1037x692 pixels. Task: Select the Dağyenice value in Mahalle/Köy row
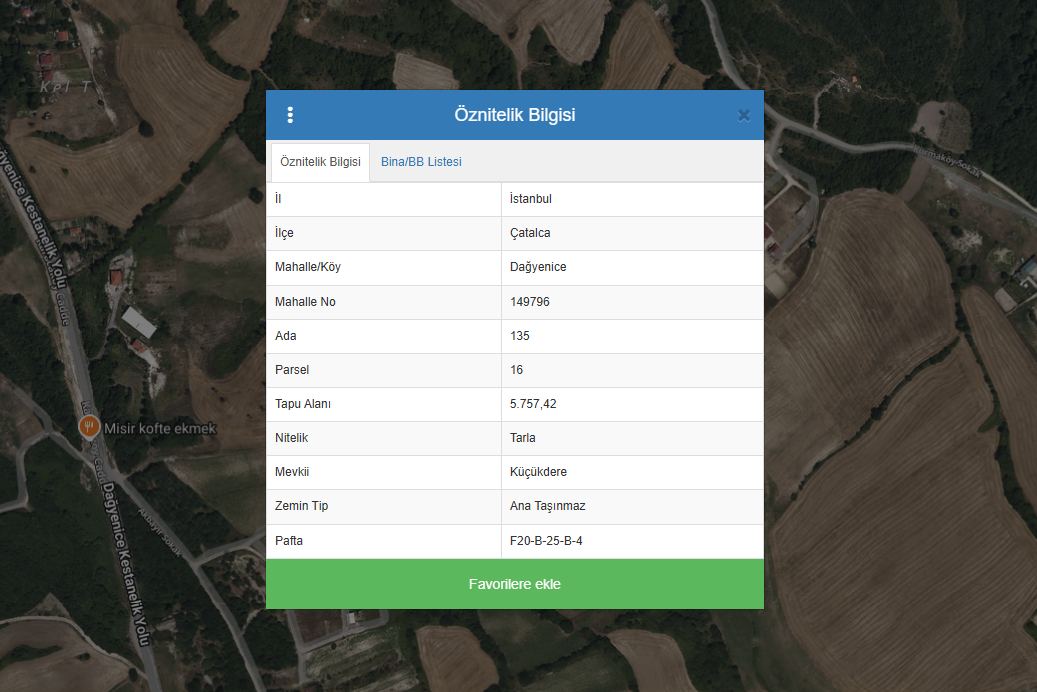[x=538, y=267]
